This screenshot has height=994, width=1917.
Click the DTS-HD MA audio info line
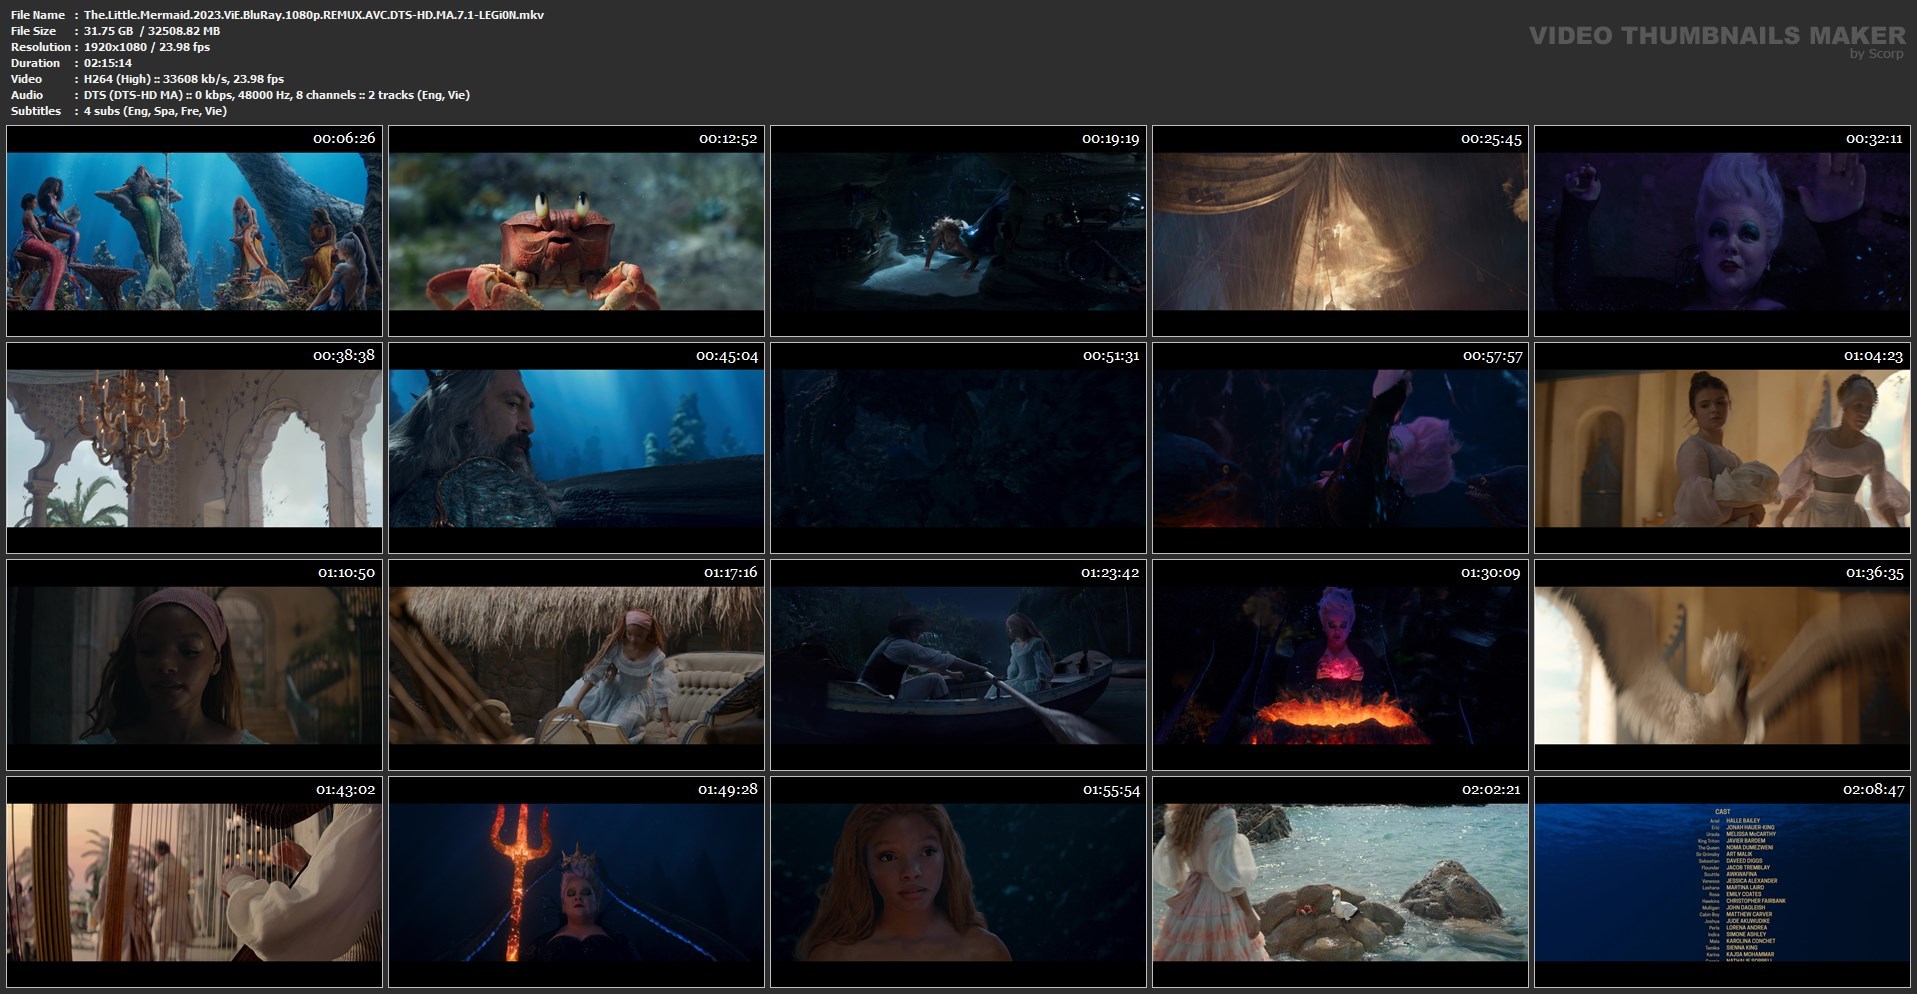[x=277, y=95]
